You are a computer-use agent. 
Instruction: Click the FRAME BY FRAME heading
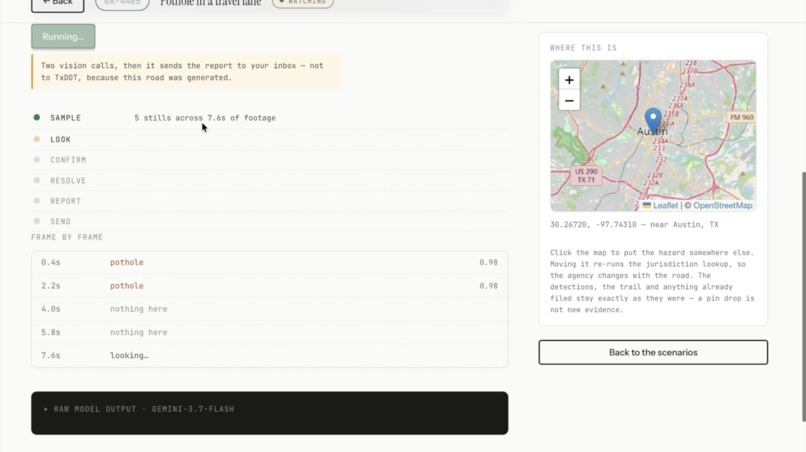click(67, 237)
